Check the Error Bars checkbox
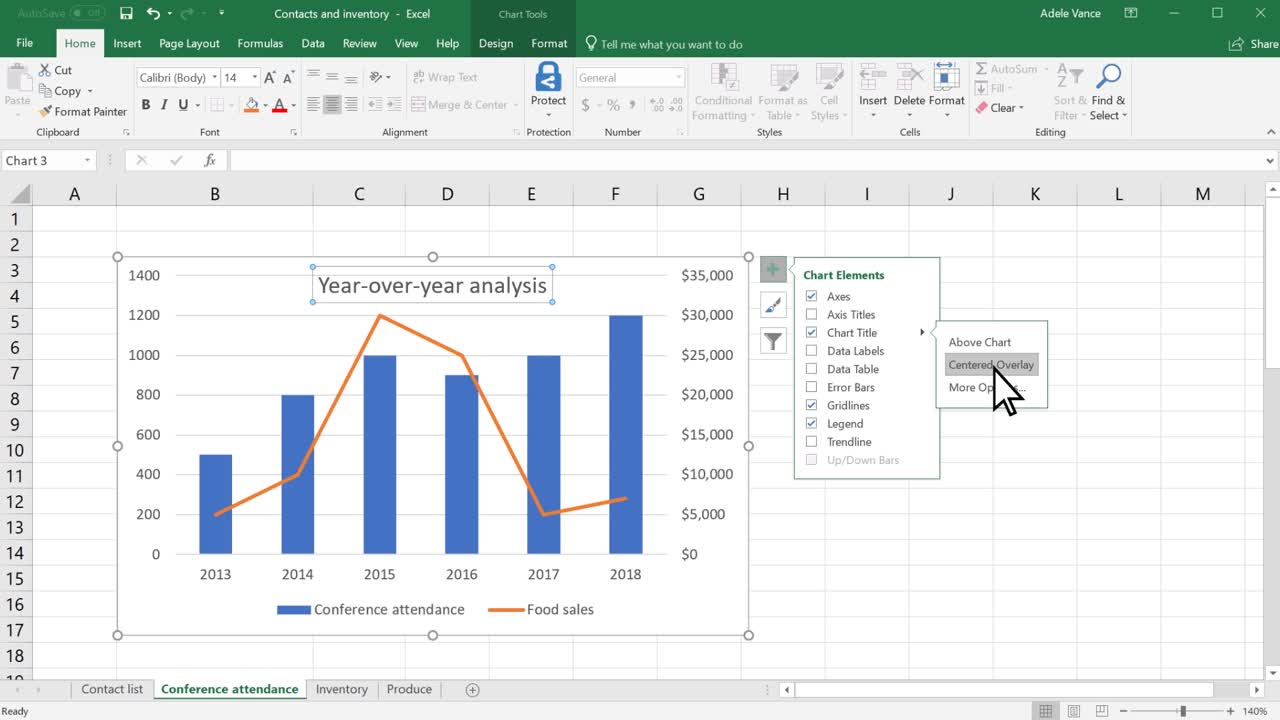This screenshot has height=720, width=1280. tap(811, 387)
